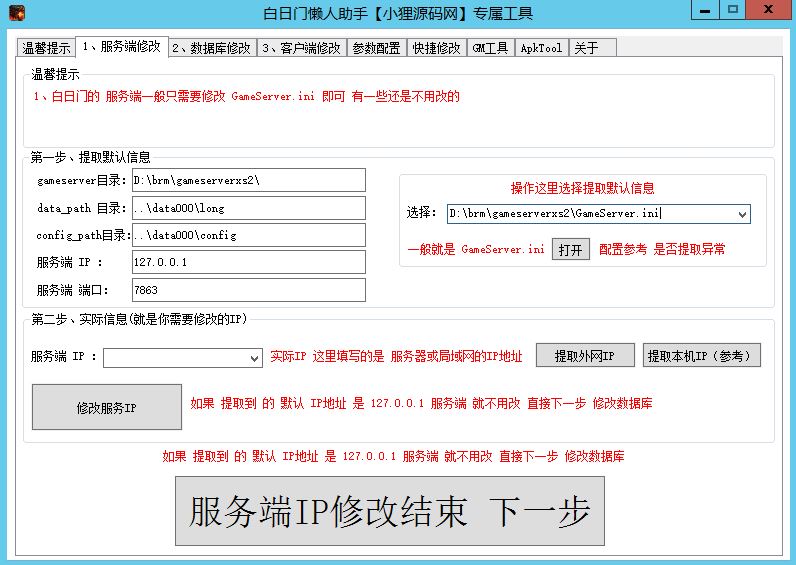Screen dimensions: 796x565
Task: Switch to the GM工具 tab
Action: tap(490, 48)
